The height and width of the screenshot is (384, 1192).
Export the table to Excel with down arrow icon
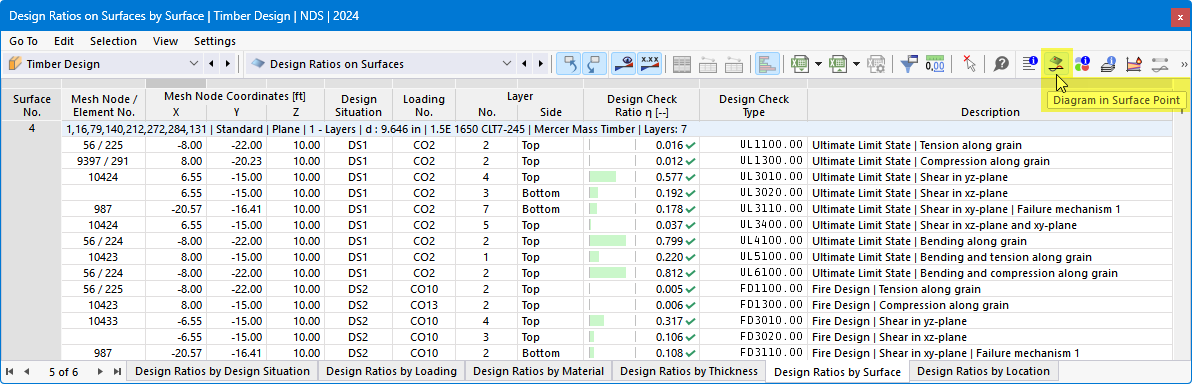click(x=799, y=64)
